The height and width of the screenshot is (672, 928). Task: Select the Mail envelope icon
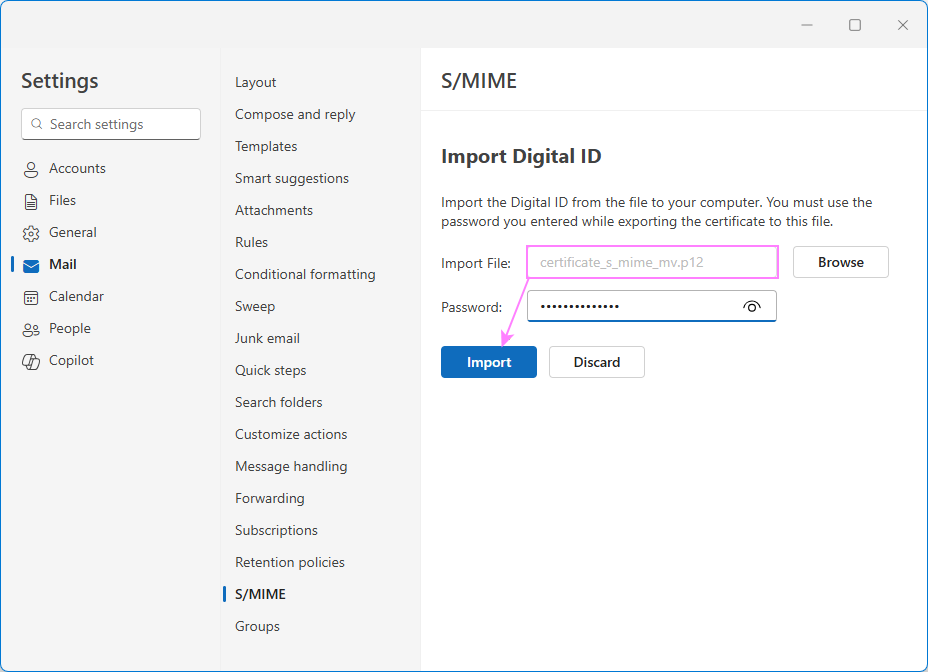pos(30,264)
